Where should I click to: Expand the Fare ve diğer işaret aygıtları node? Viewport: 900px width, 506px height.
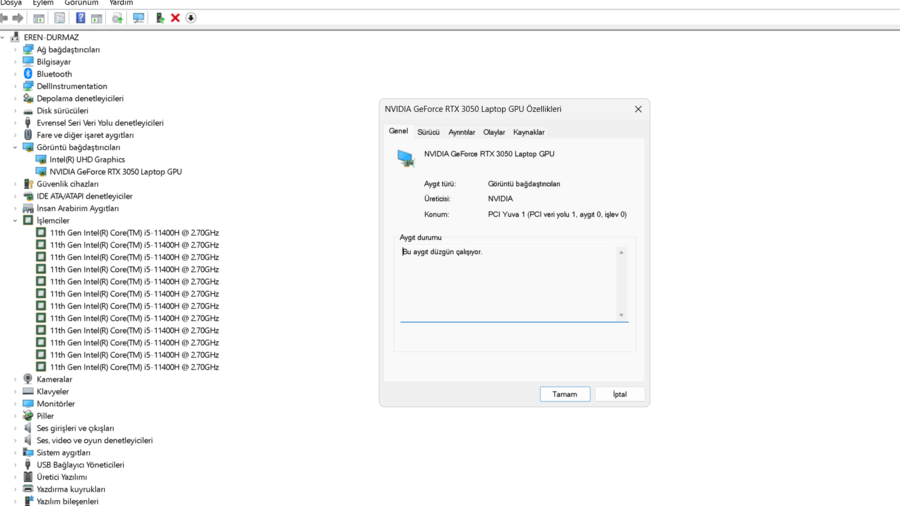pyautogui.click(x=15, y=135)
